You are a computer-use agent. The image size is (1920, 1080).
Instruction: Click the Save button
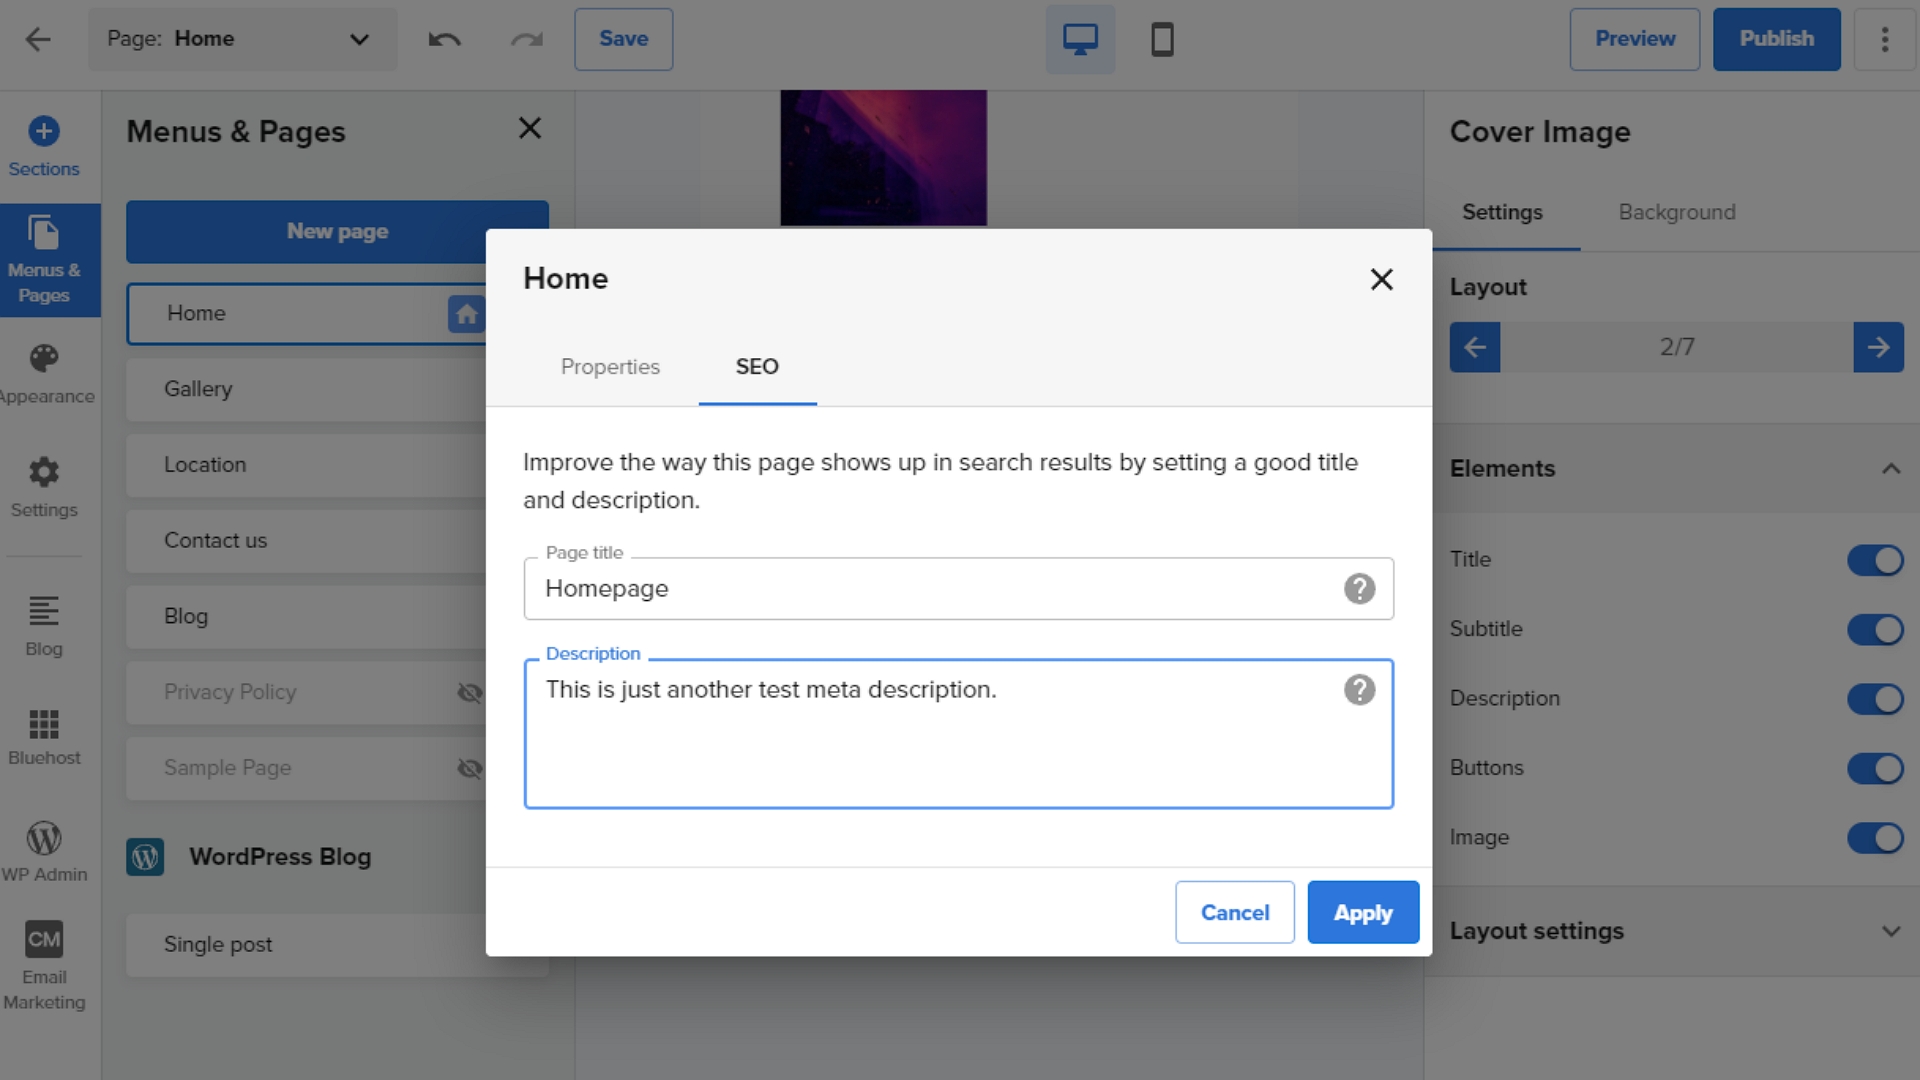[623, 39]
